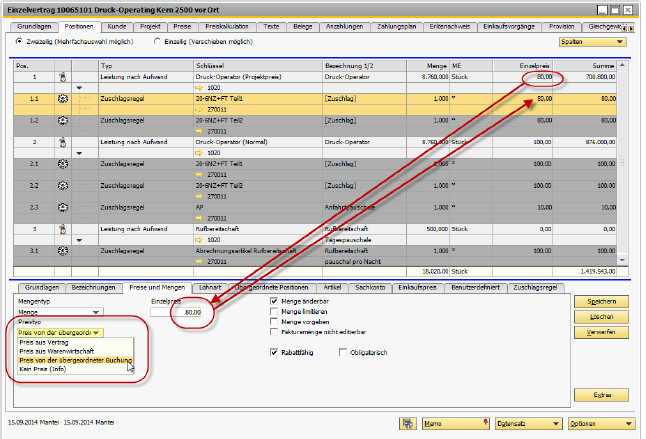Click the gear icon in row 2.3
This screenshot has height=439, width=646.
[x=62, y=207]
